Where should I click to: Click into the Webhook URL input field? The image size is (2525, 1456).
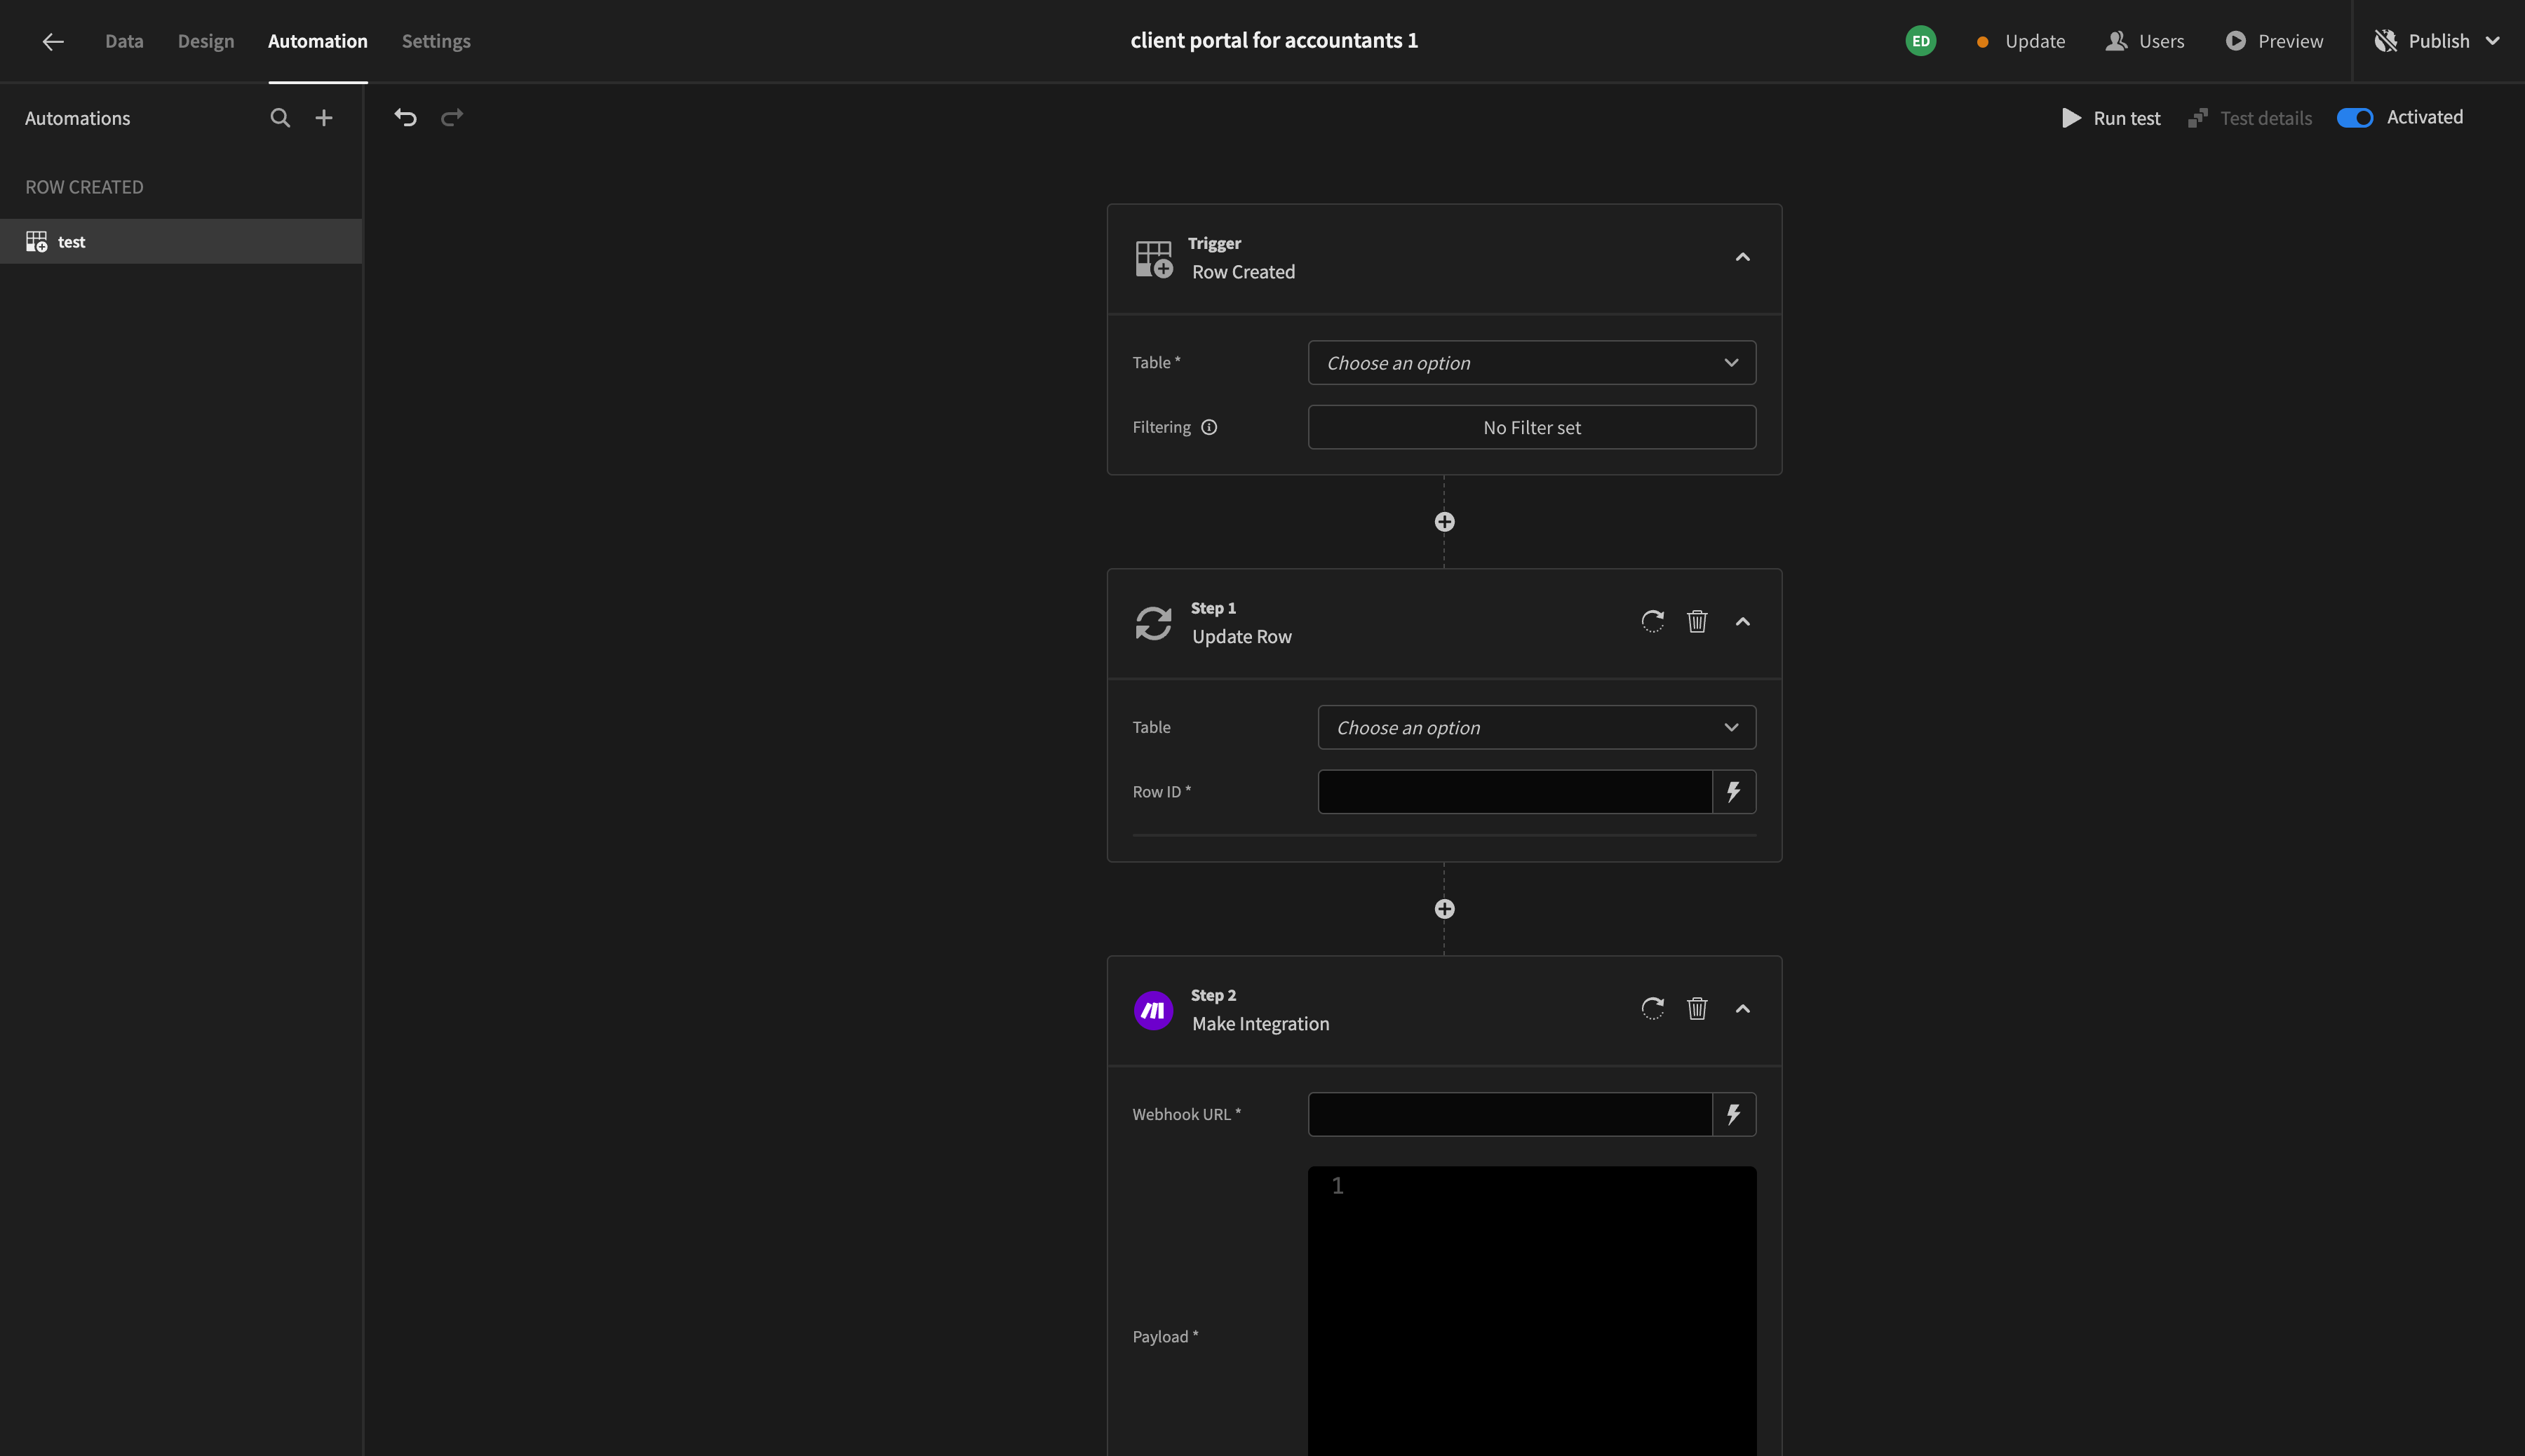[x=1509, y=1115]
